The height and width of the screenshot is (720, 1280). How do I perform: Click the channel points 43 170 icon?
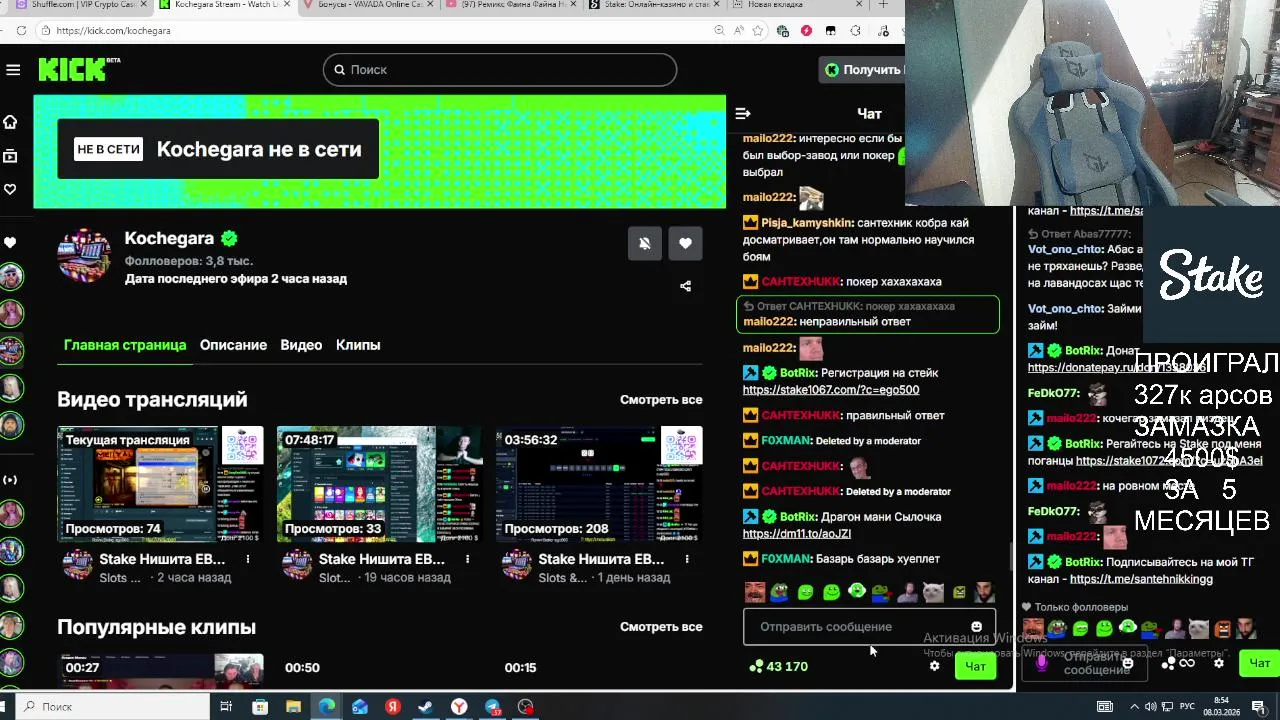click(x=756, y=666)
